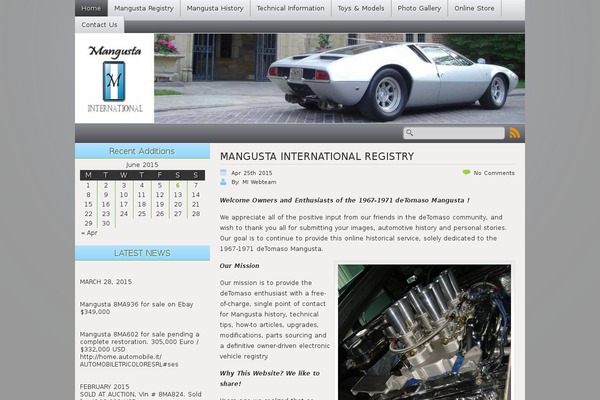Open Technical Information menu
The width and height of the screenshot is (600, 400).
pyautogui.click(x=290, y=8)
